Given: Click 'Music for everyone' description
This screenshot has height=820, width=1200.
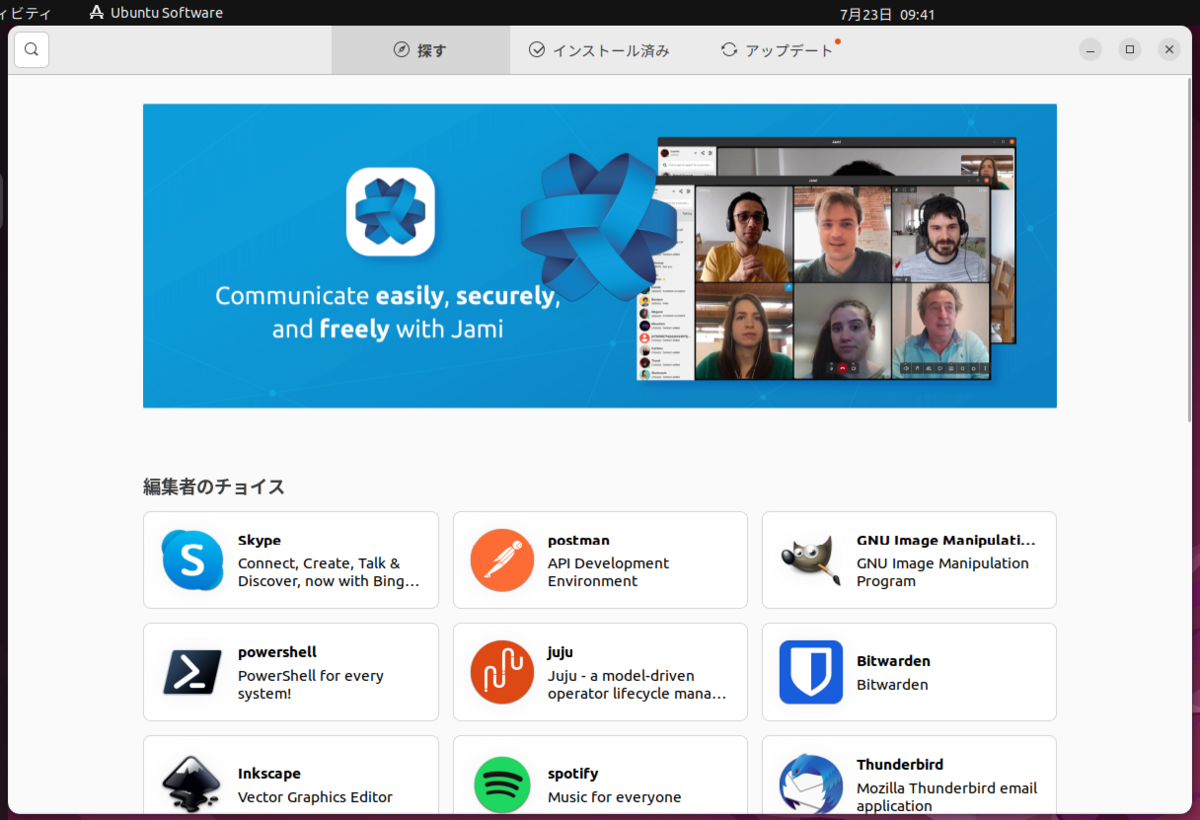Looking at the screenshot, I should [x=614, y=797].
